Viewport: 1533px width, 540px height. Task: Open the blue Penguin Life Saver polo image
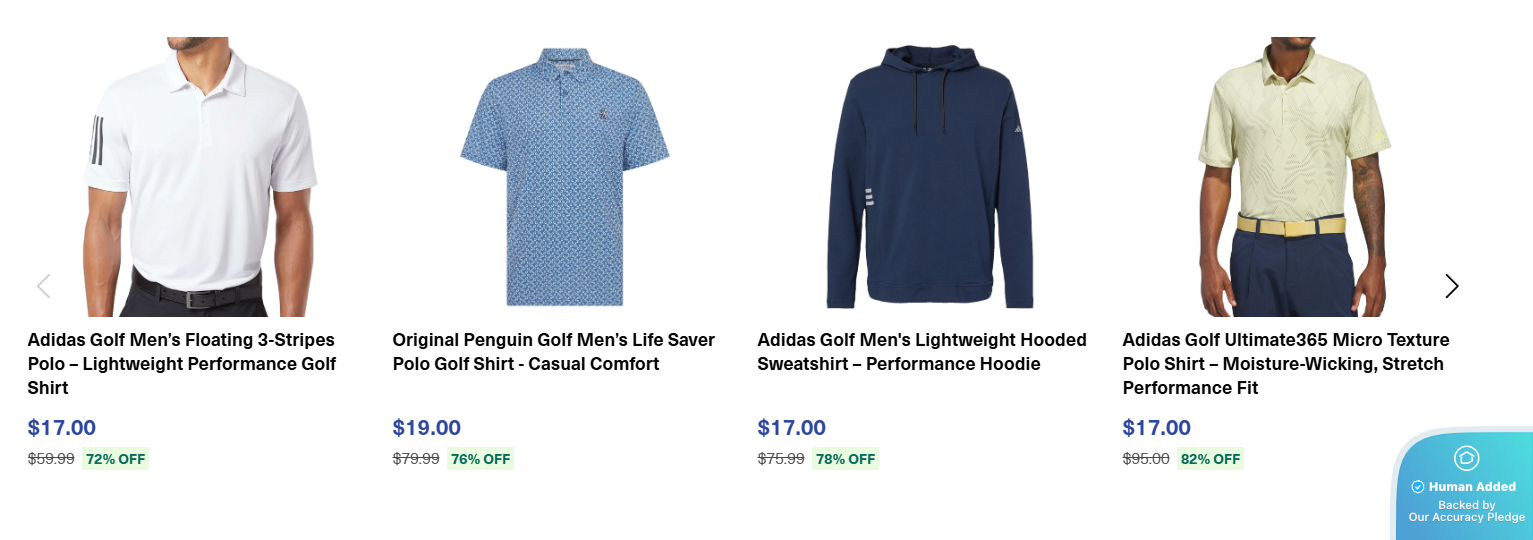(565, 176)
